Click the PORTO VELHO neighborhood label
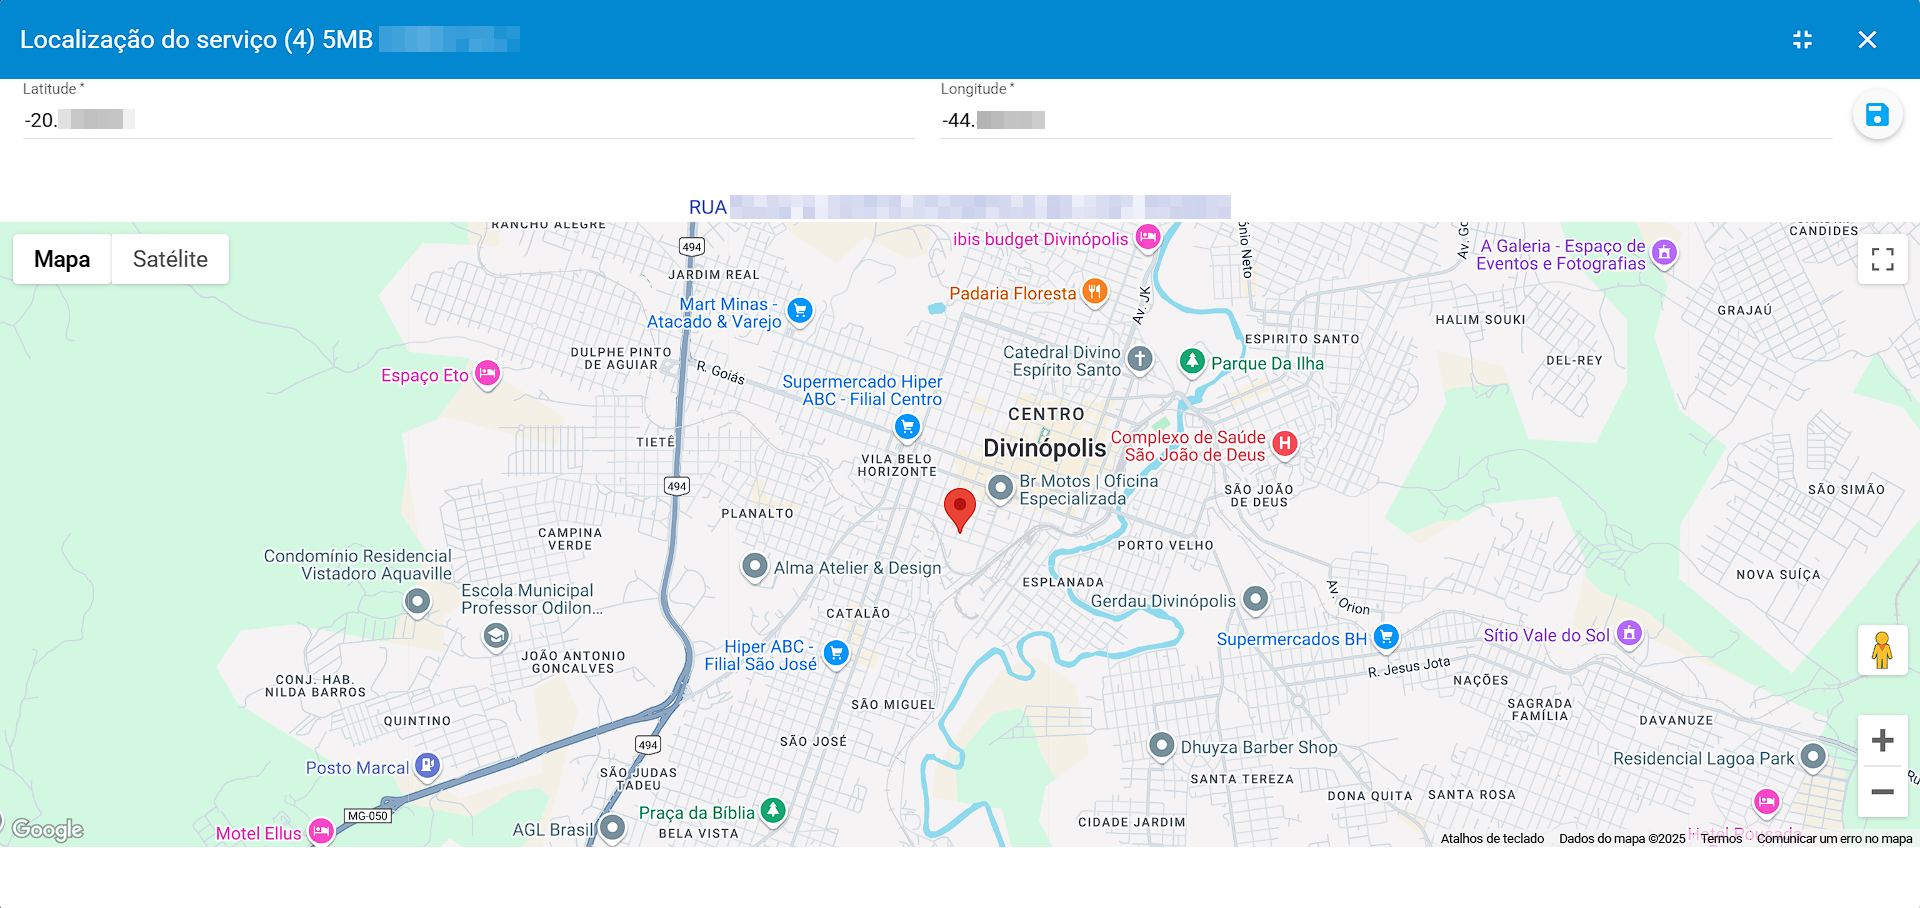The height and width of the screenshot is (908, 1920). click(x=1165, y=546)
